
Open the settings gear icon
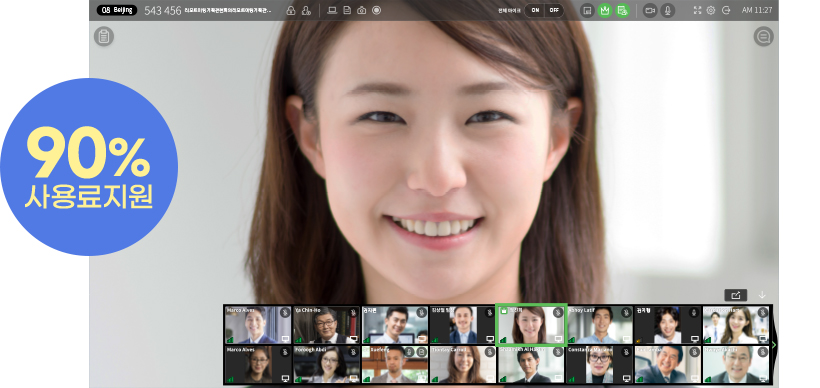pyautogui.click(x=711, y=10)
